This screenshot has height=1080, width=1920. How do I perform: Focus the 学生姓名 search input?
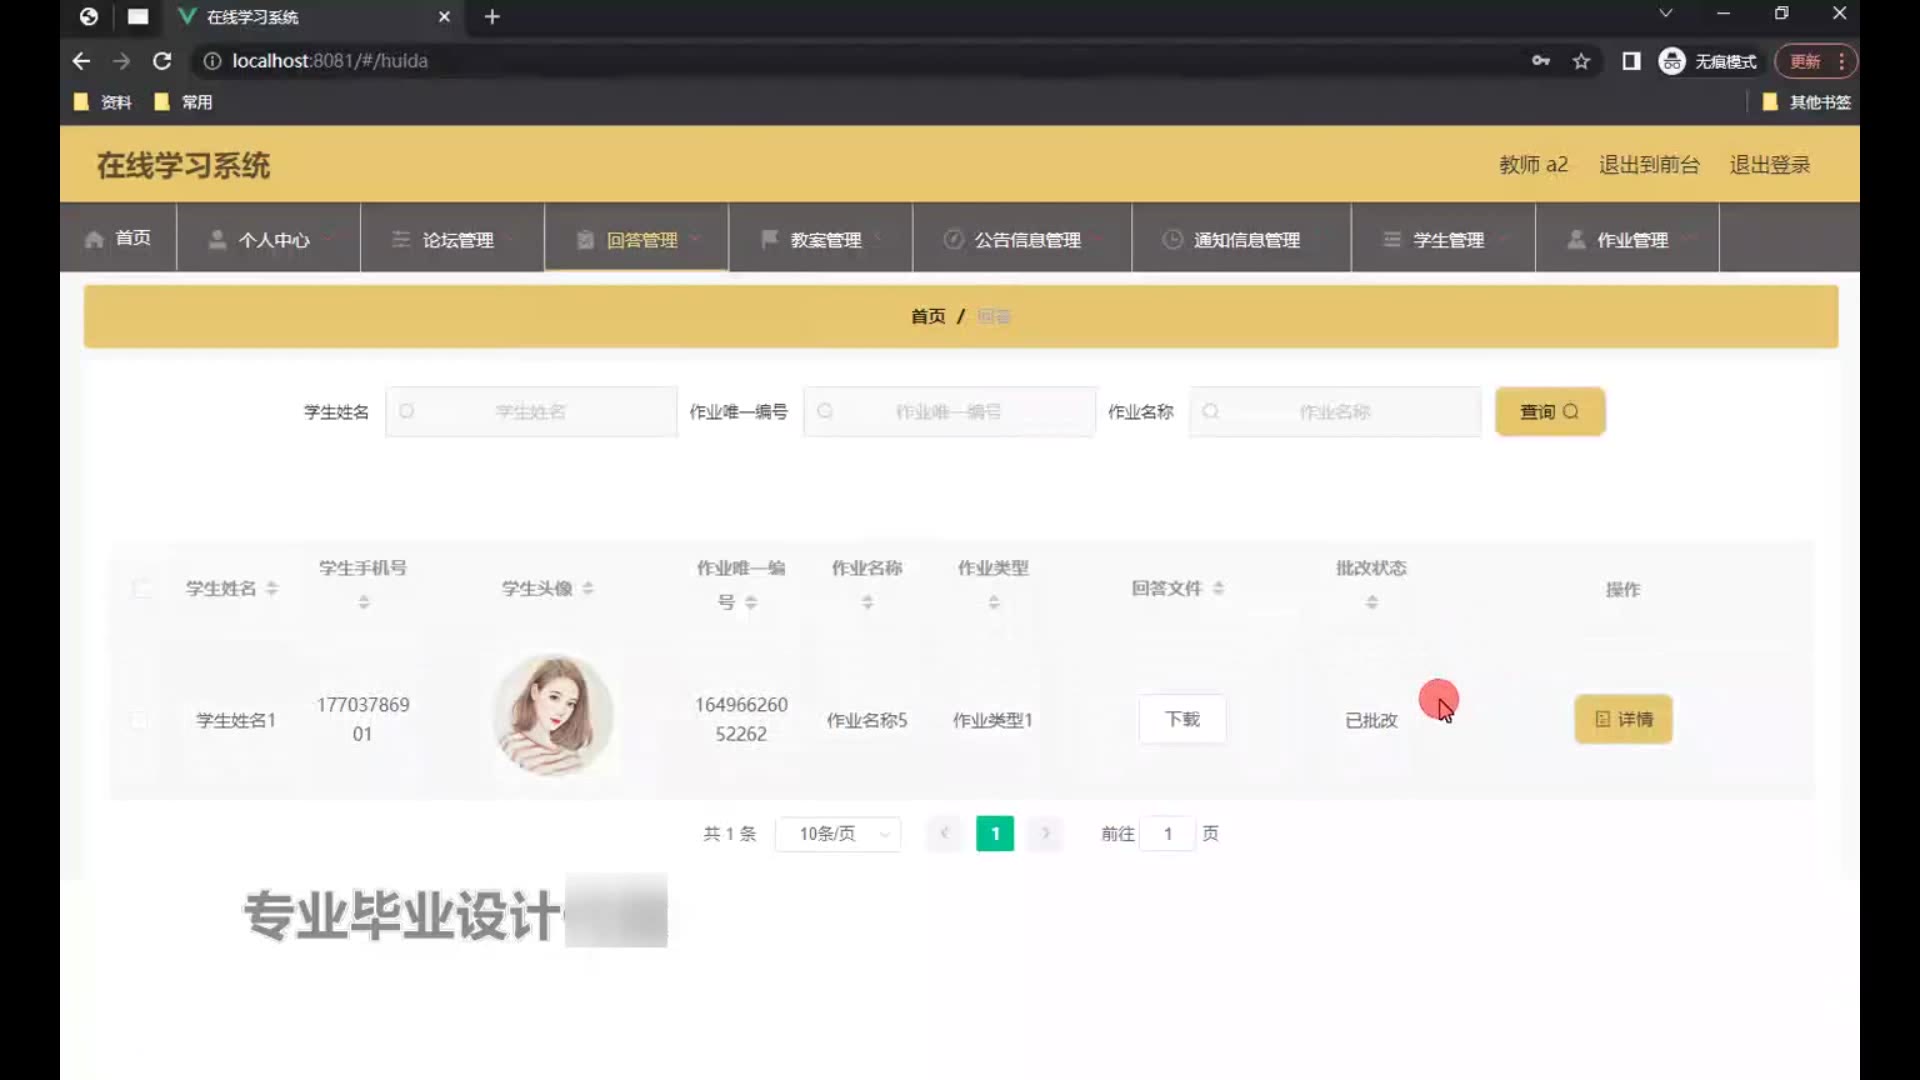[531, 411]
